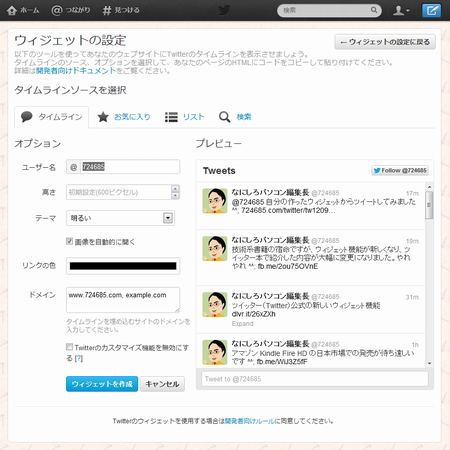Click the preview scrollbar thumb

click(429, 205)
